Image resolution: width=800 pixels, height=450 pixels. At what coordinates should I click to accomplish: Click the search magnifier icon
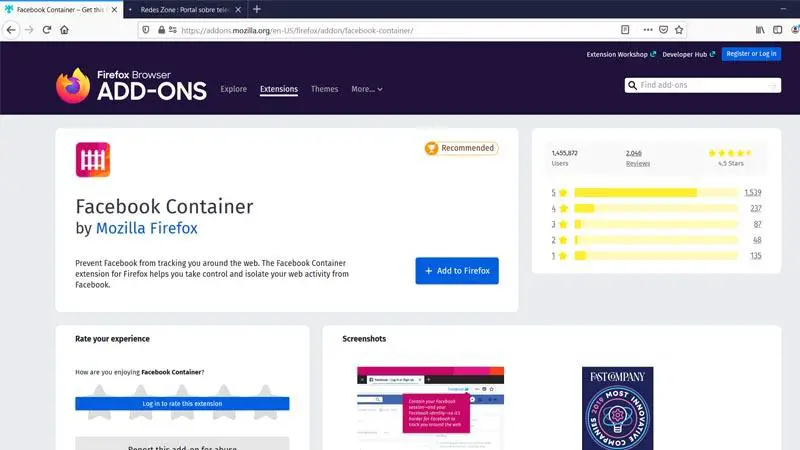633,85
